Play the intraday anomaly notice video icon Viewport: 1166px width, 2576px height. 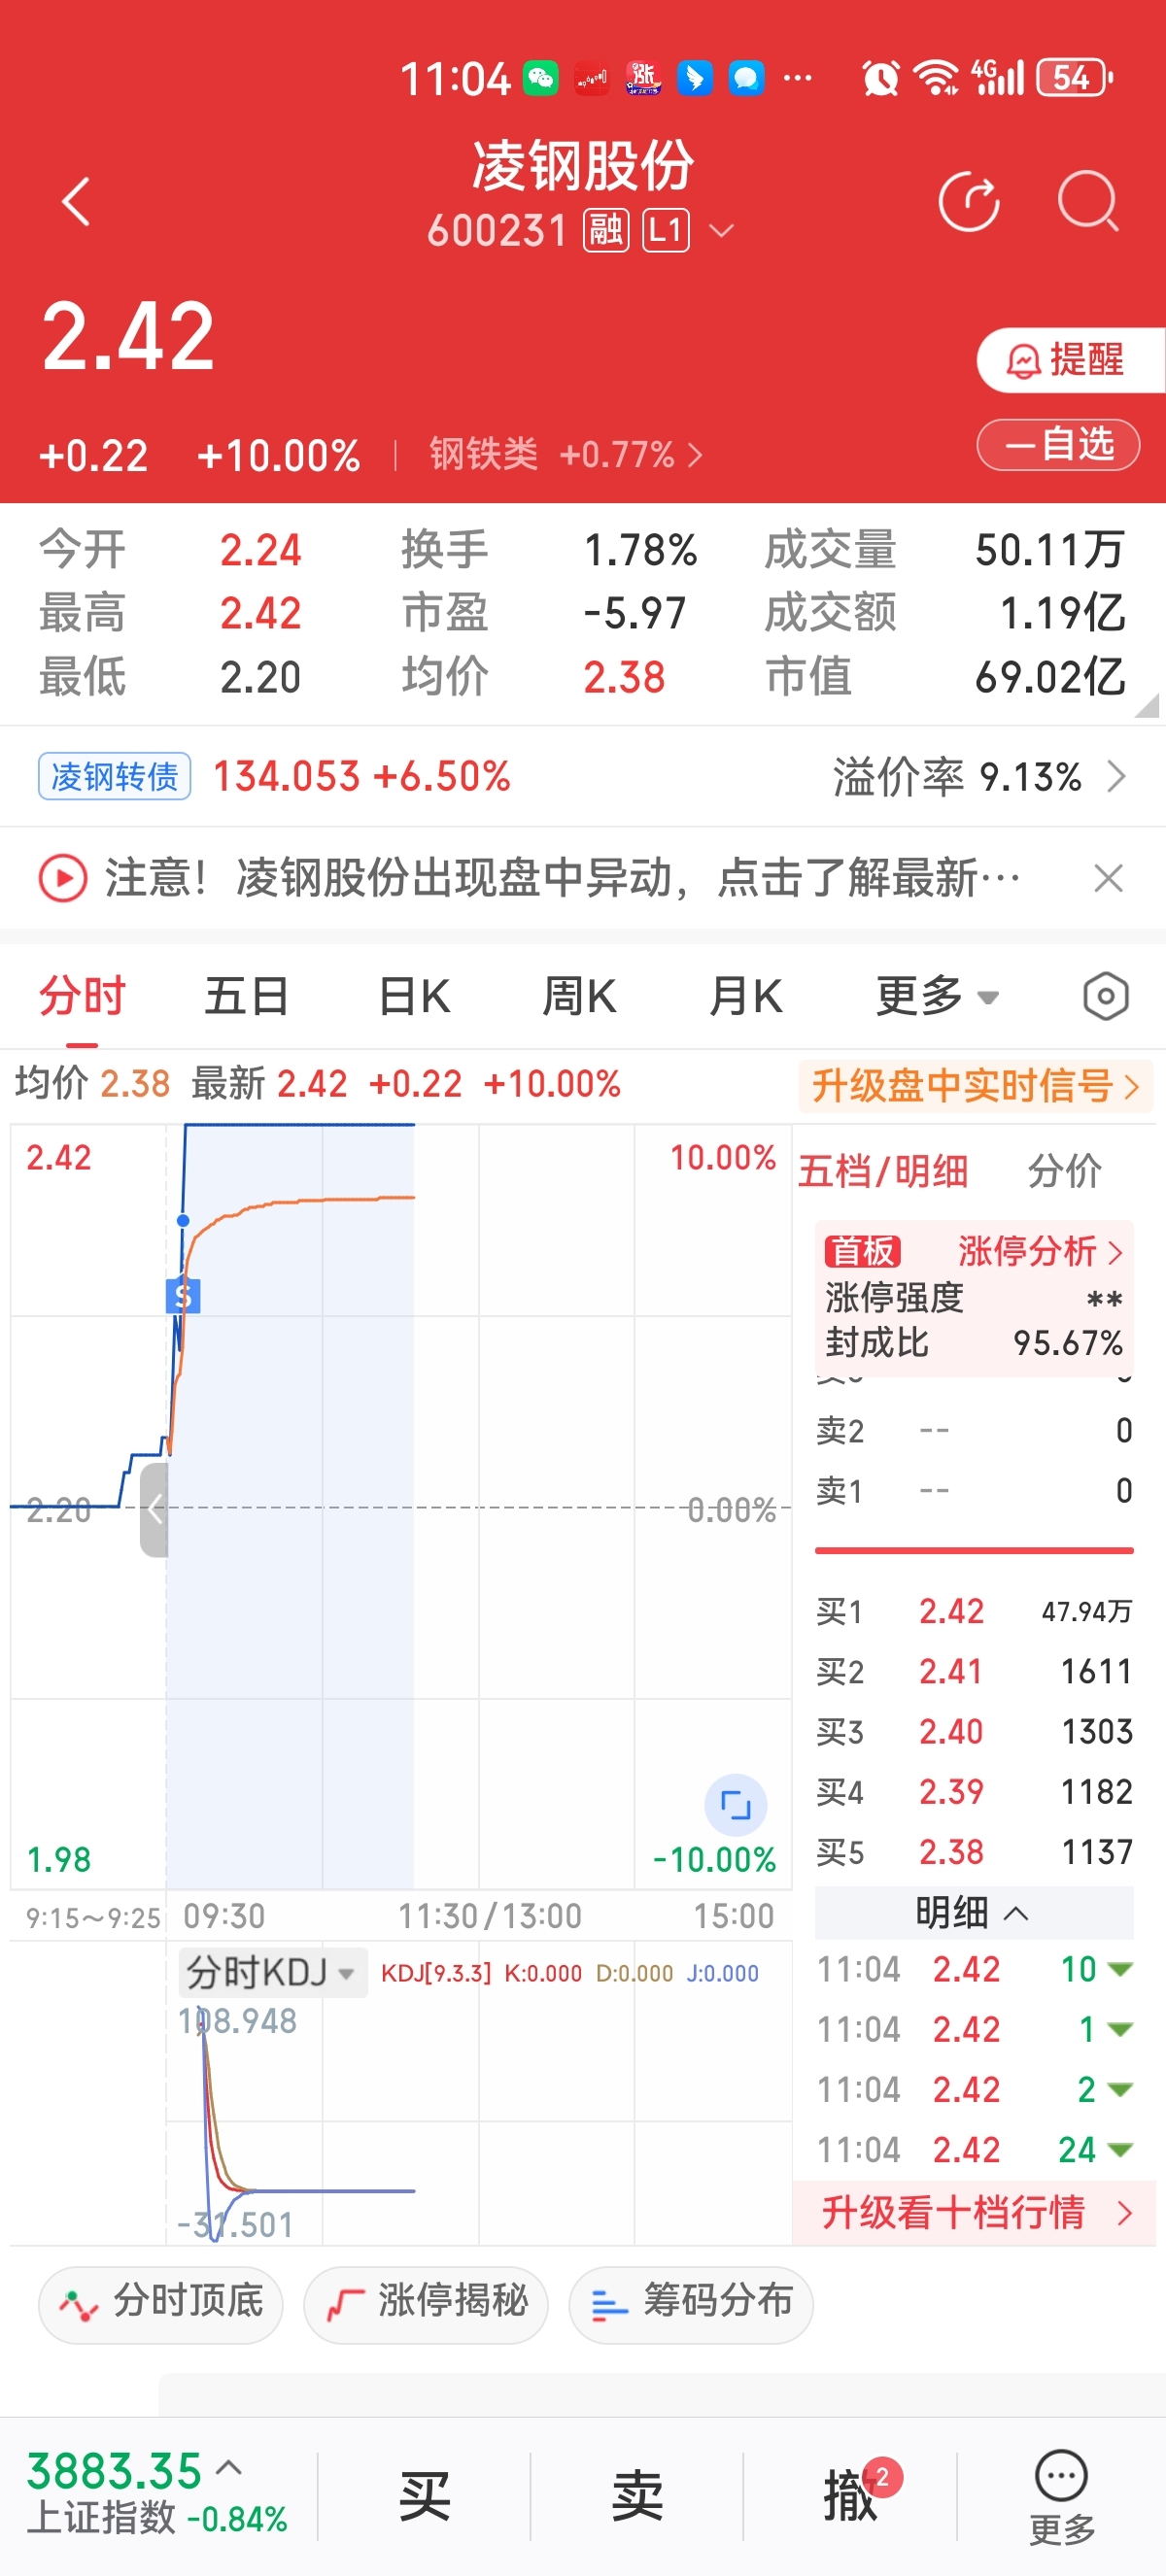pyautogui.click(x=62, y=878)
